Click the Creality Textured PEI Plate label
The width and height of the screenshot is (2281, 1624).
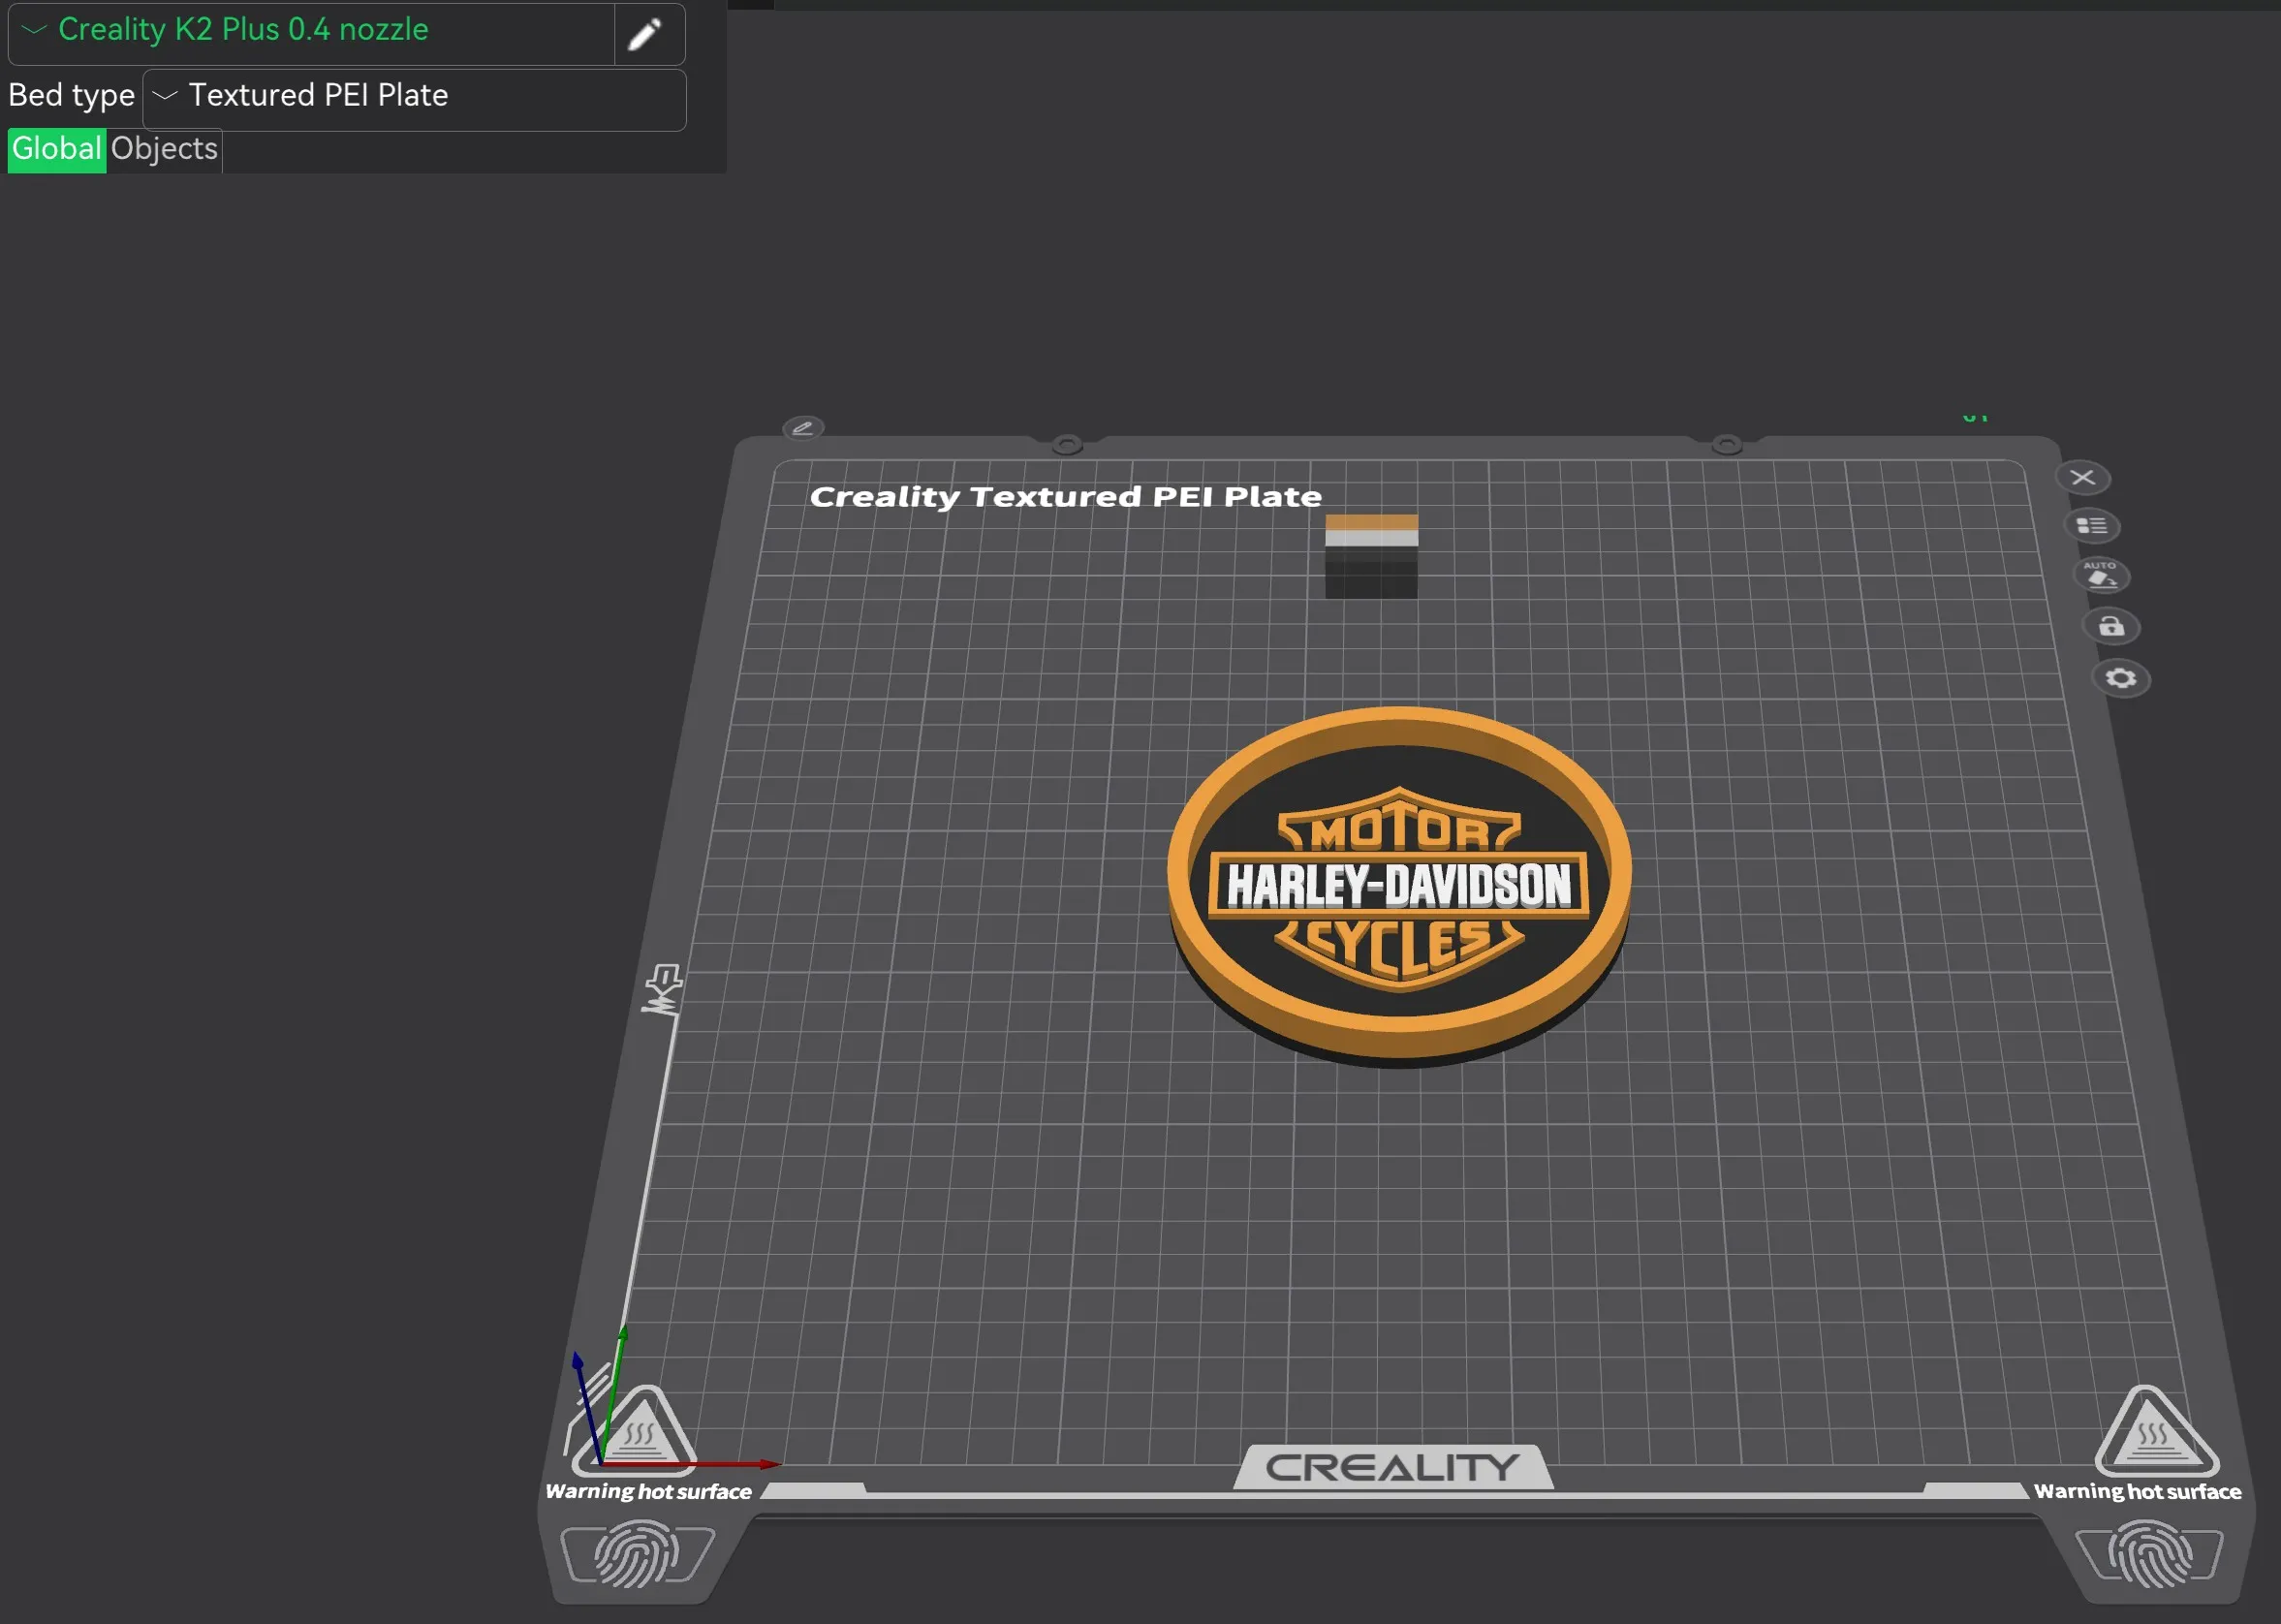(x=1065, y=495)
